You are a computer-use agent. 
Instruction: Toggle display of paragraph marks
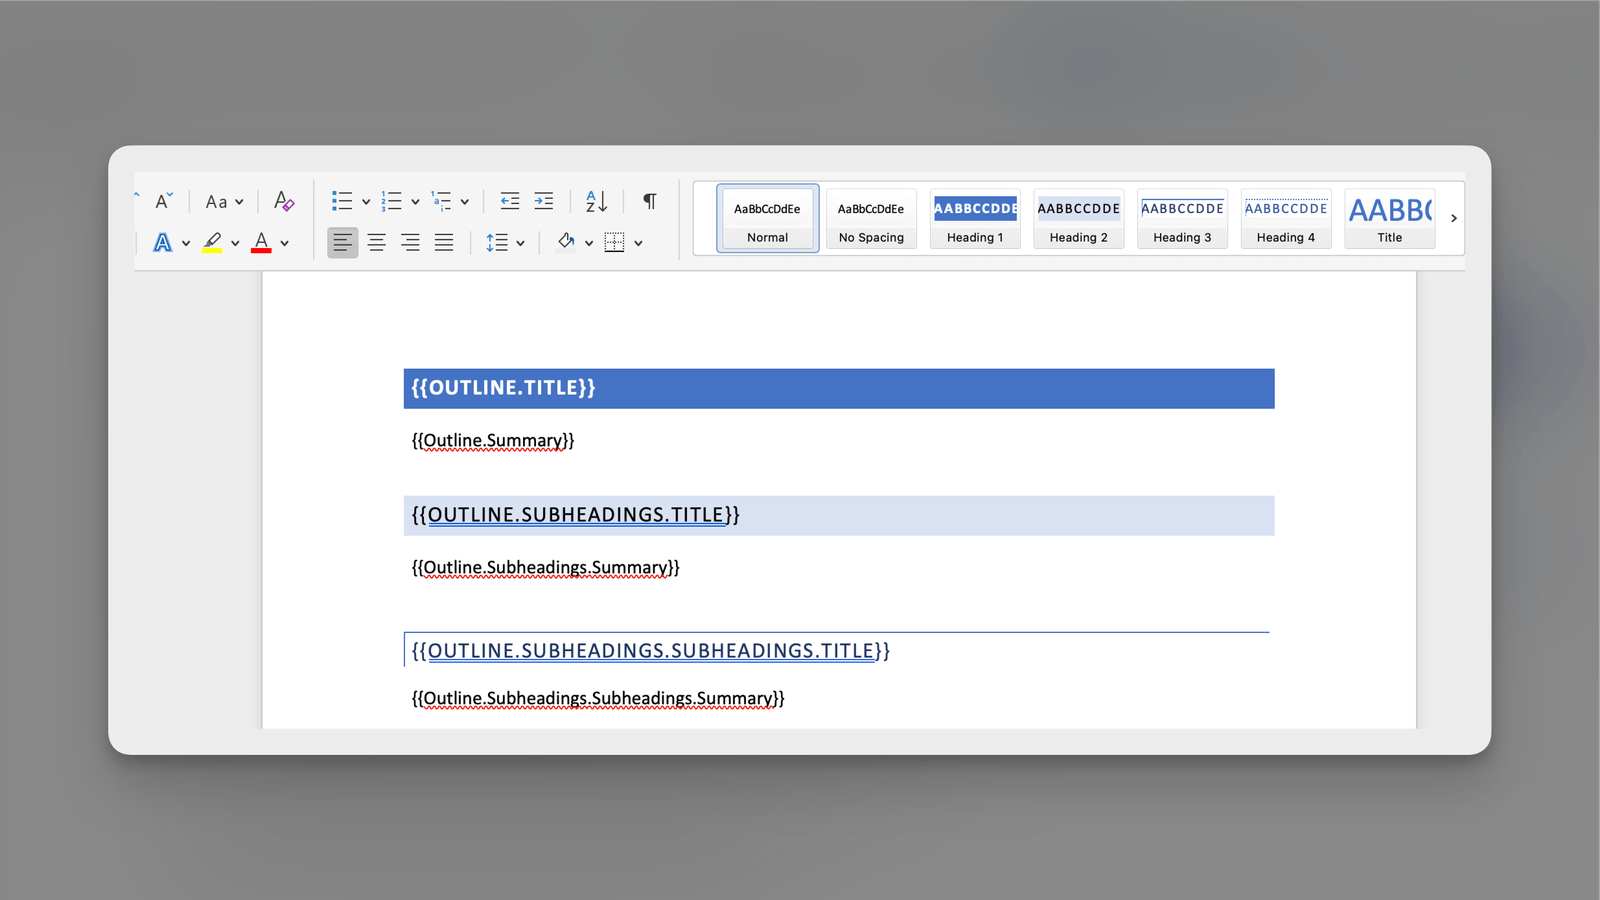[x=649, y=201]
